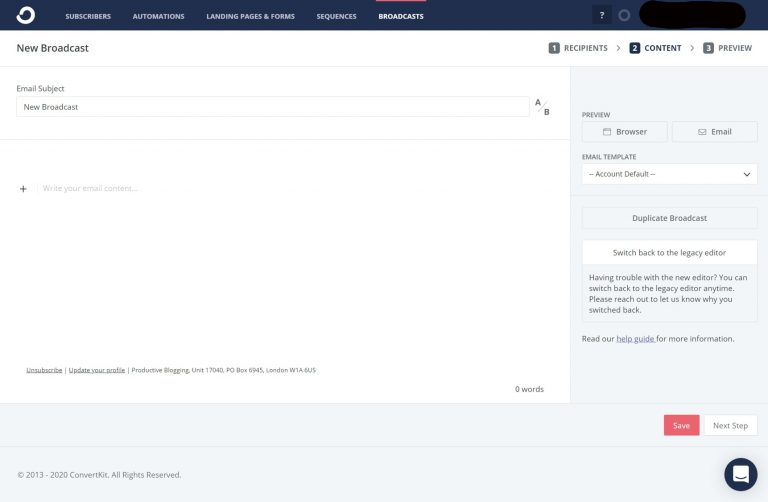Viewport: 768px width, 502px height.
Task: Open the Automations menu
Action: (x=158, y=16)
